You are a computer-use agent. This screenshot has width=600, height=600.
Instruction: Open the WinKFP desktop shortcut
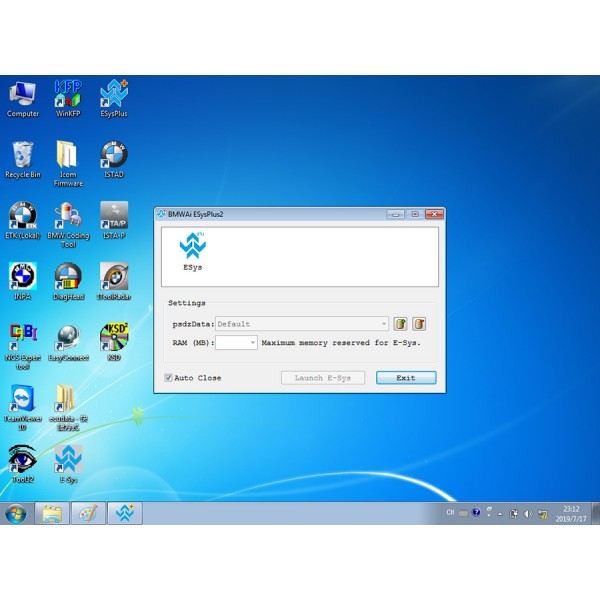68,99
